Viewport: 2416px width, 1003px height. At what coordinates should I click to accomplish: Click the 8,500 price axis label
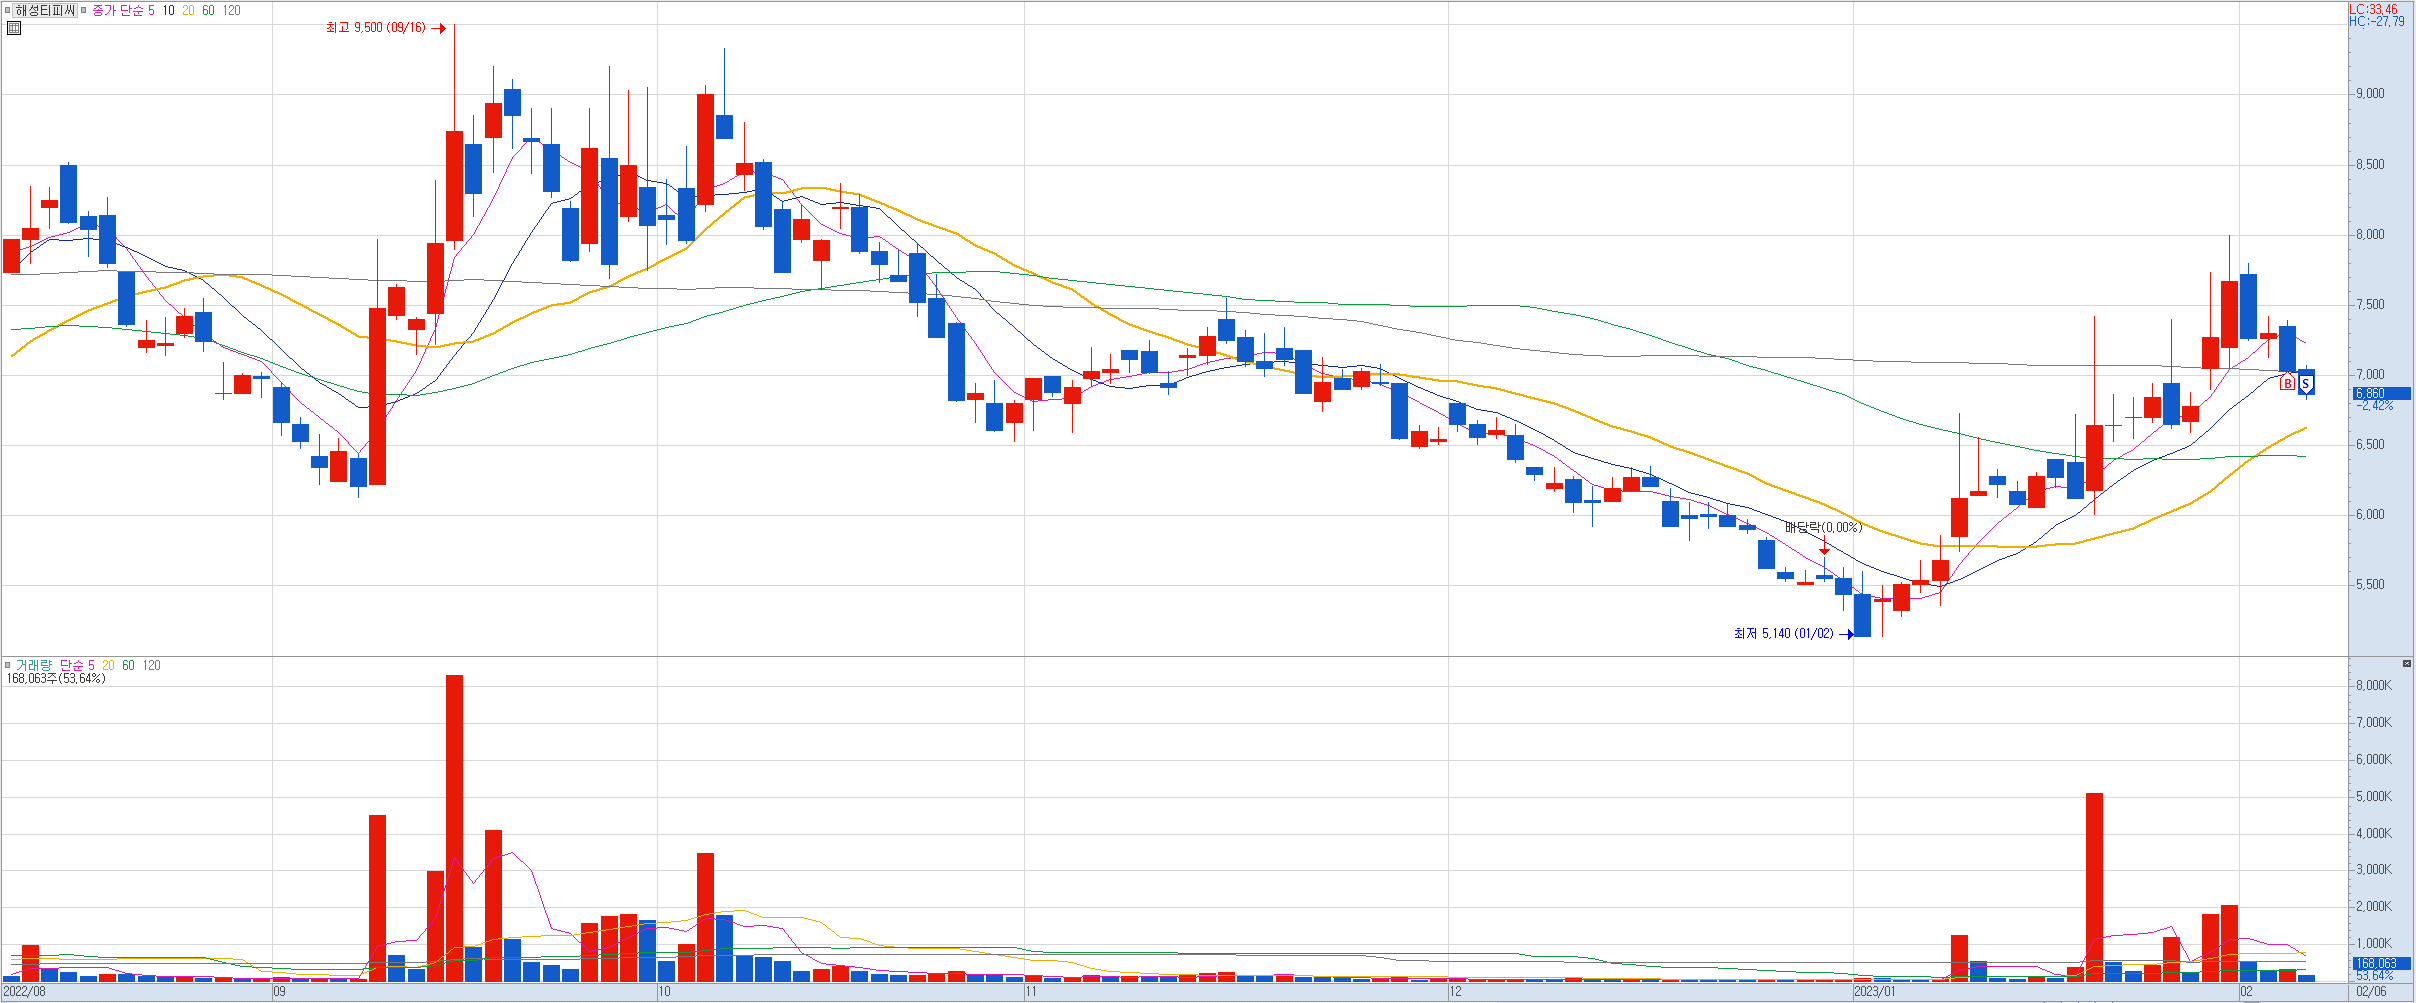[x=2371, y=165]
